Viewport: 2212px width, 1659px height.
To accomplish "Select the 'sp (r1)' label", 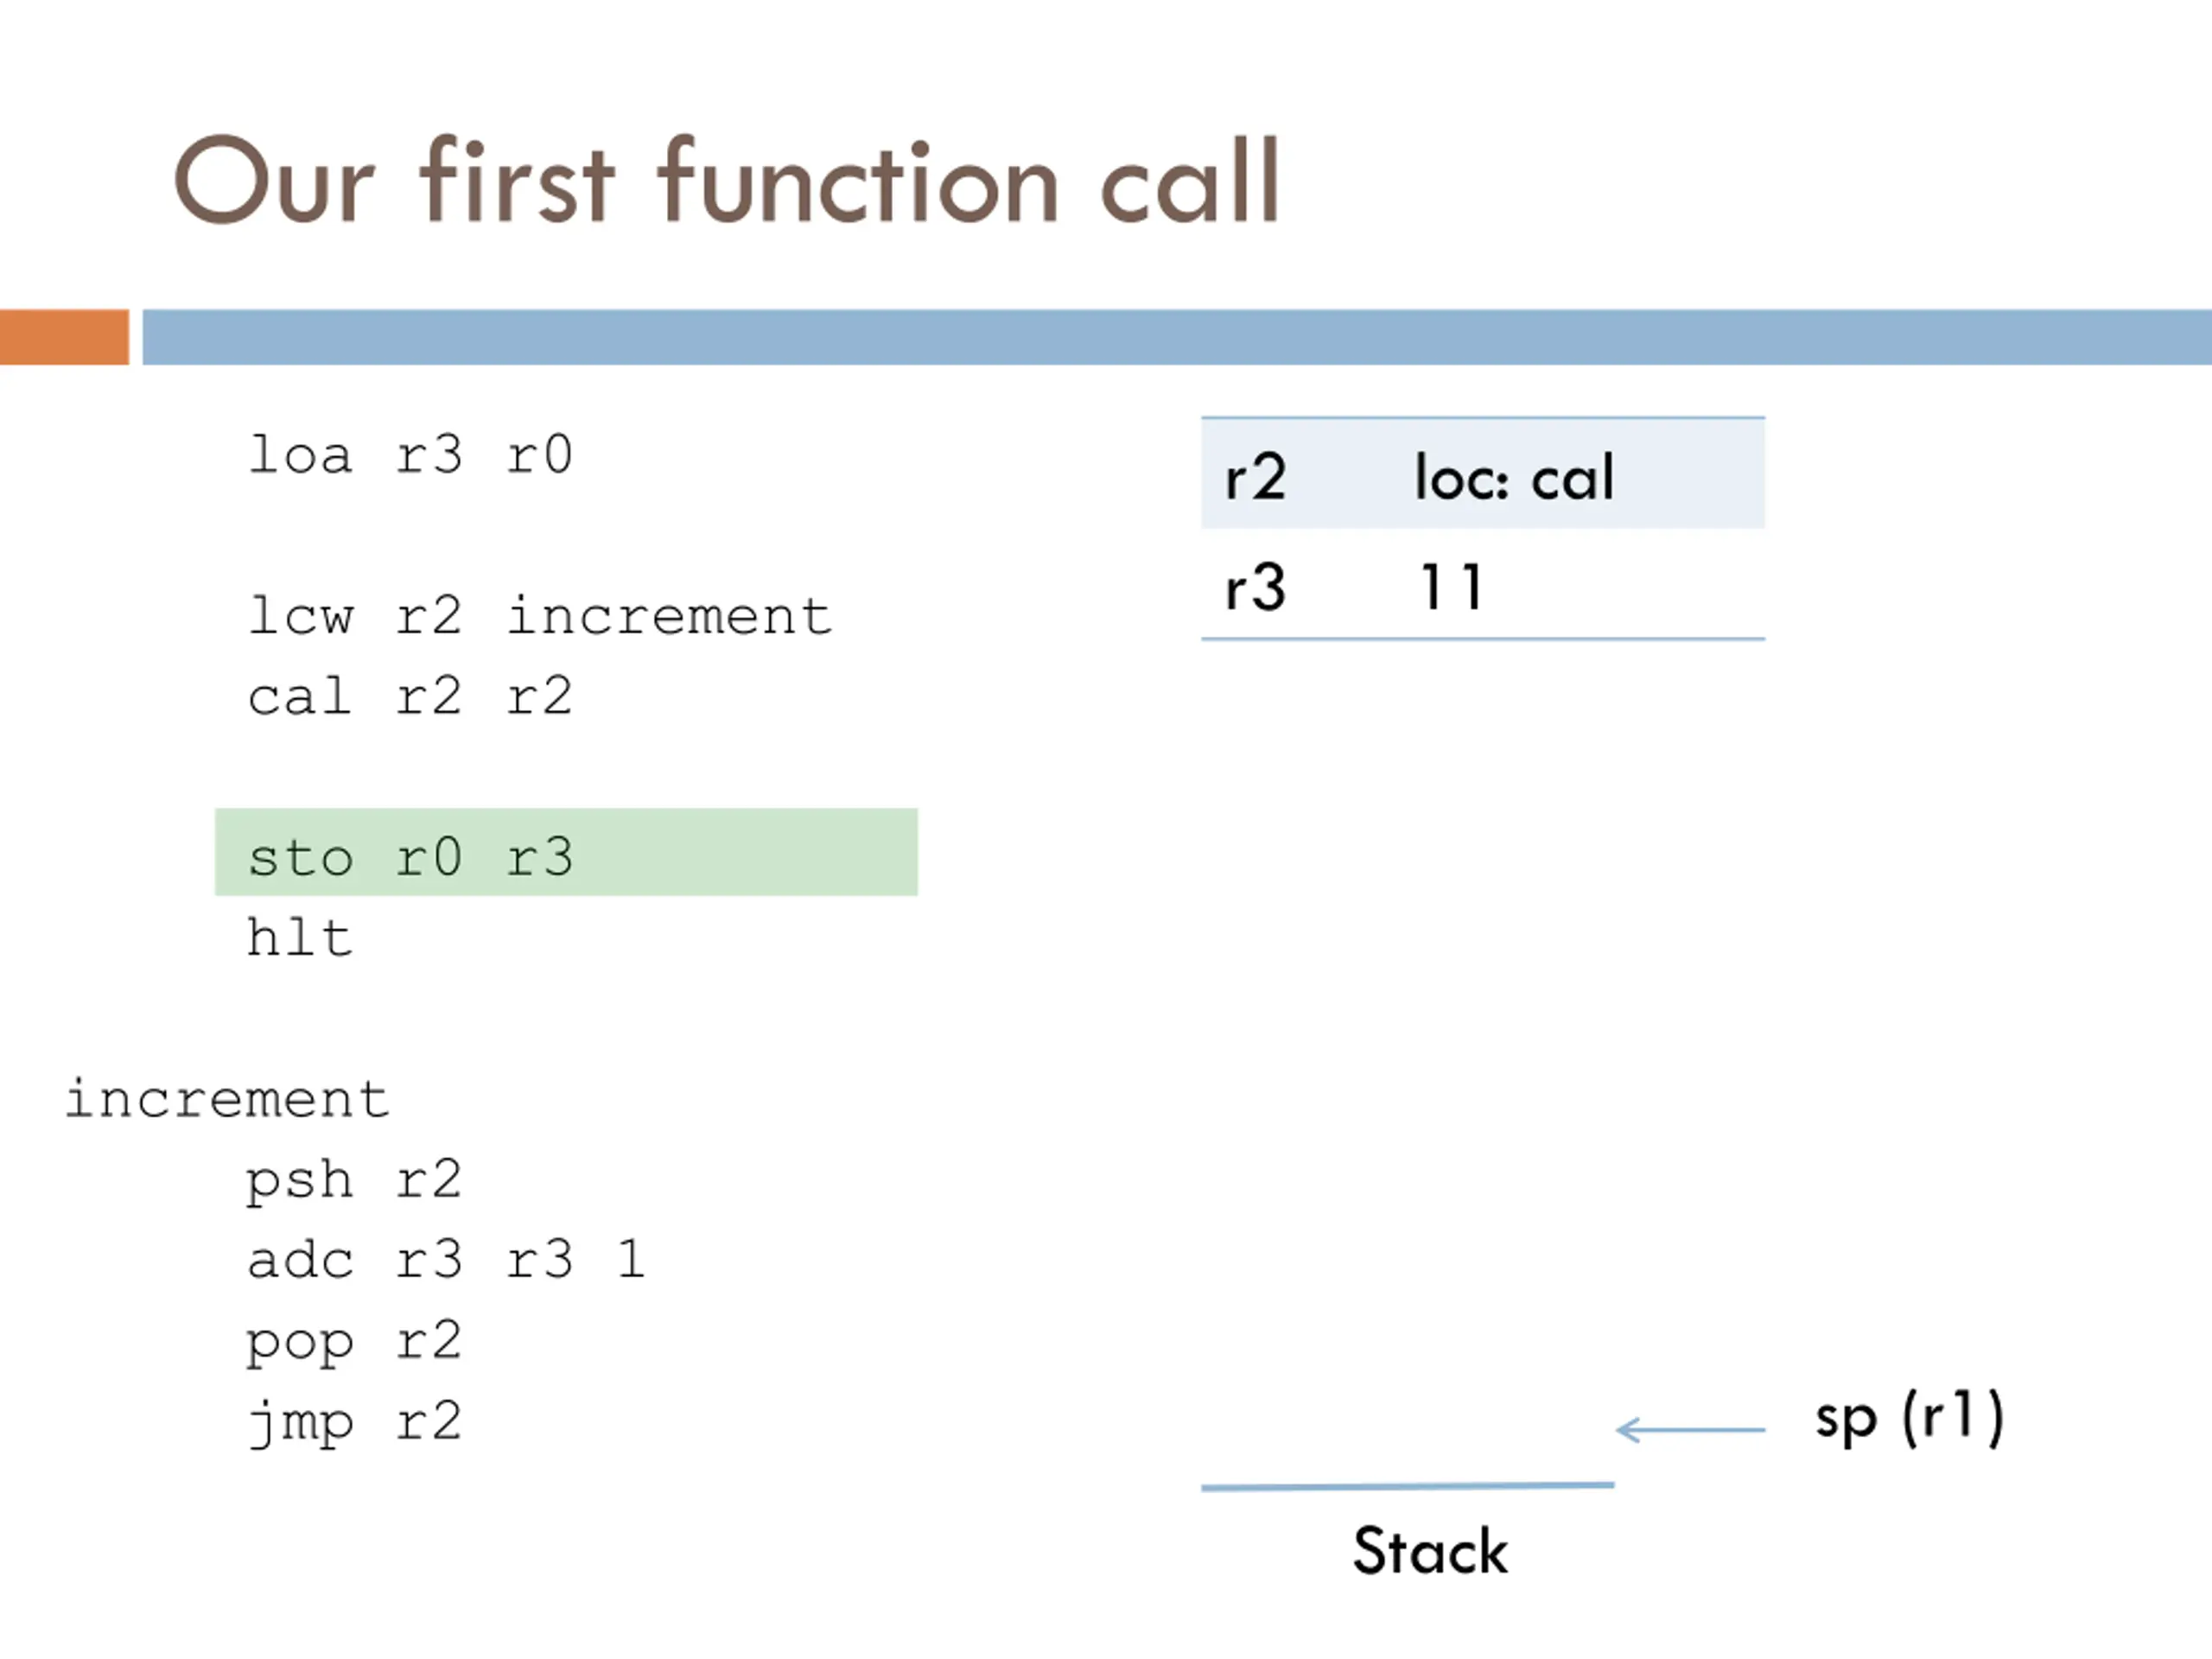I will [1909, 1418].
